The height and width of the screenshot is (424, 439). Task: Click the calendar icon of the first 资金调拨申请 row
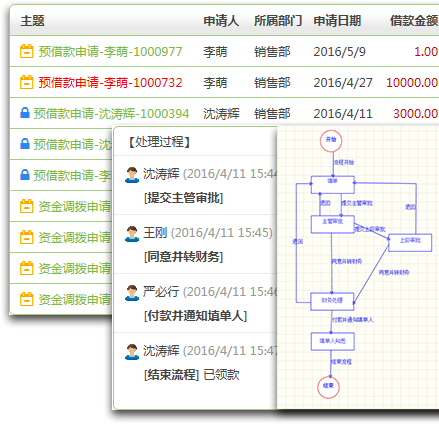pyautogui.click(x=26, y=206)
